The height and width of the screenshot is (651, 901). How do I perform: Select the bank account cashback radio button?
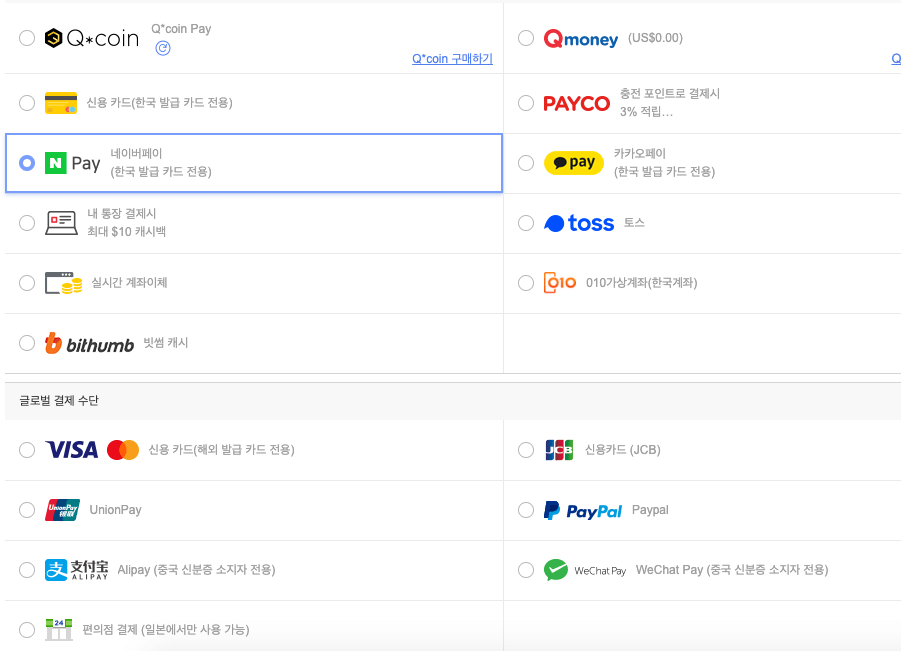coord(27,223)
